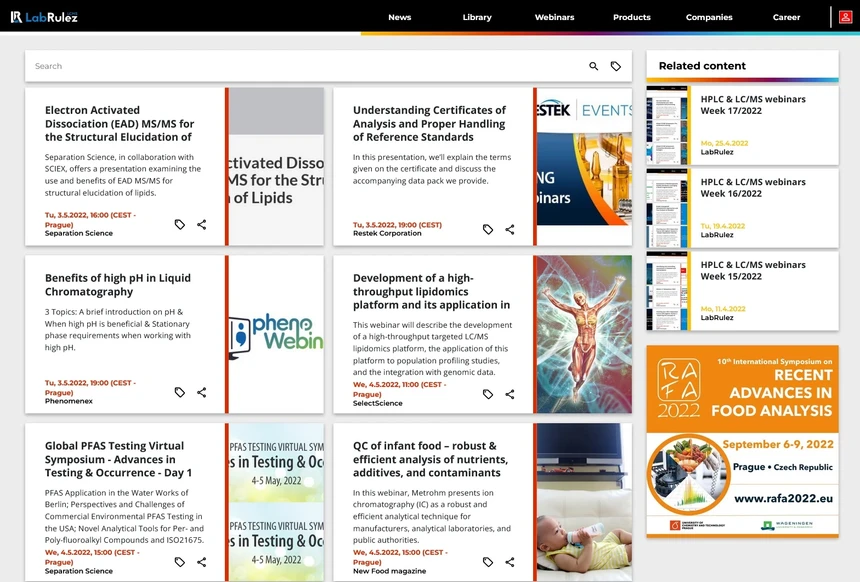Click the Phenomenex webinar logo image

(276, 334)
